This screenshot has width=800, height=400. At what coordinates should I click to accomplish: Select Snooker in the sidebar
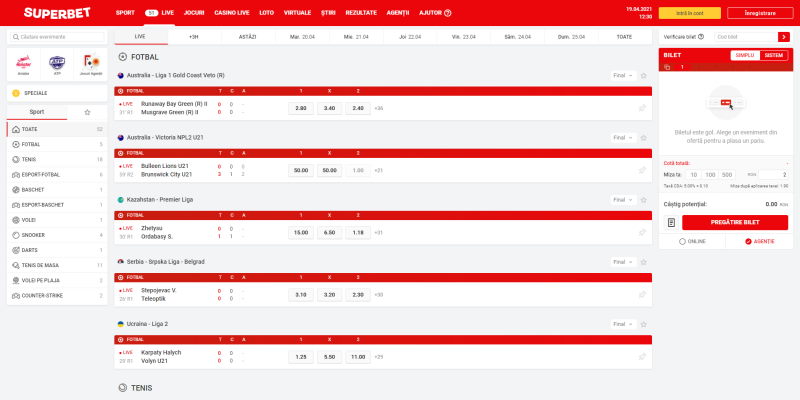click(x=57, y=235)
